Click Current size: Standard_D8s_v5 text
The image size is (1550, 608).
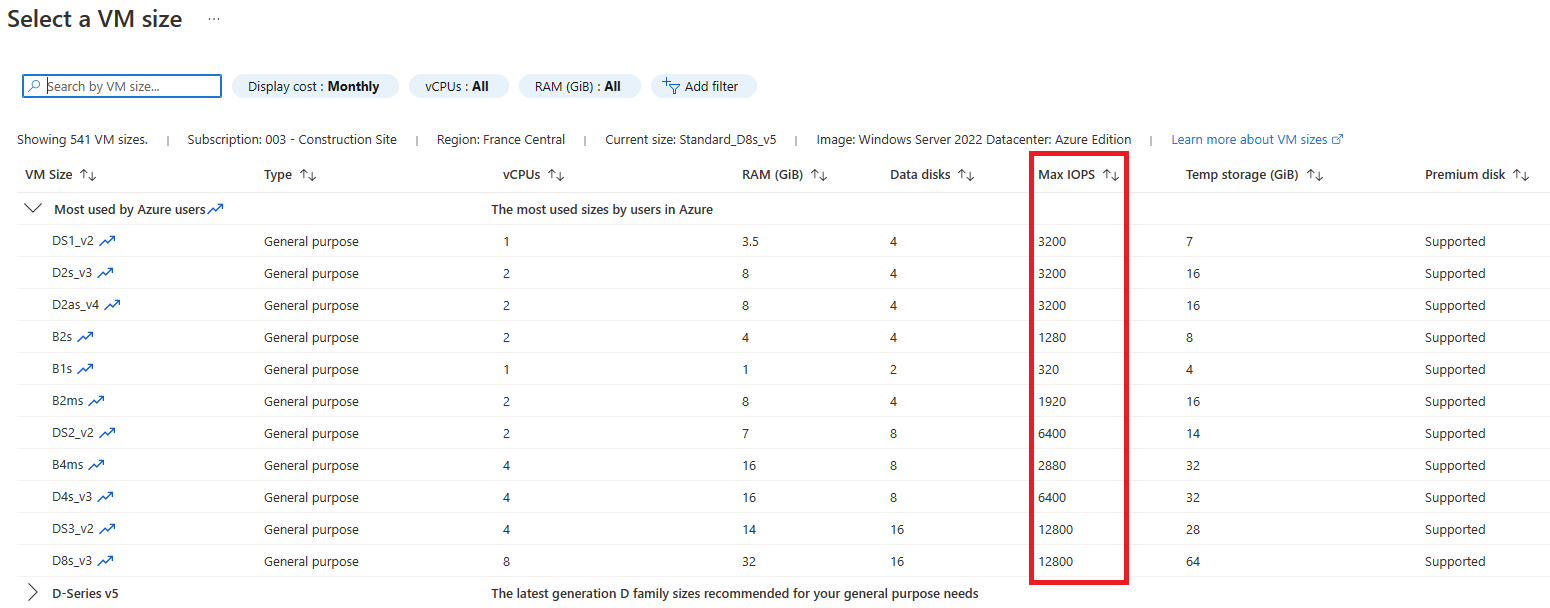691,139
